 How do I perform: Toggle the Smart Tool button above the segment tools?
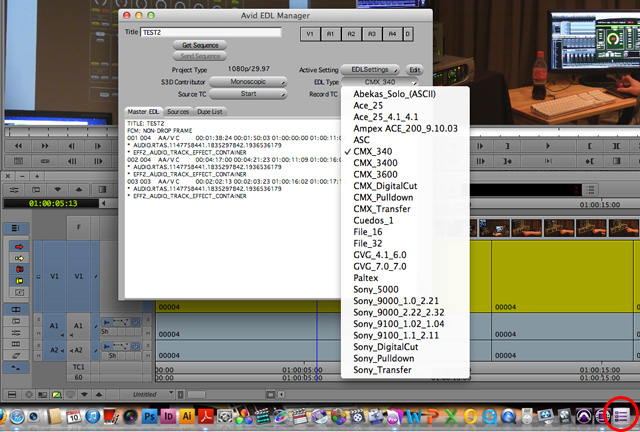click(x=16, y=228)
